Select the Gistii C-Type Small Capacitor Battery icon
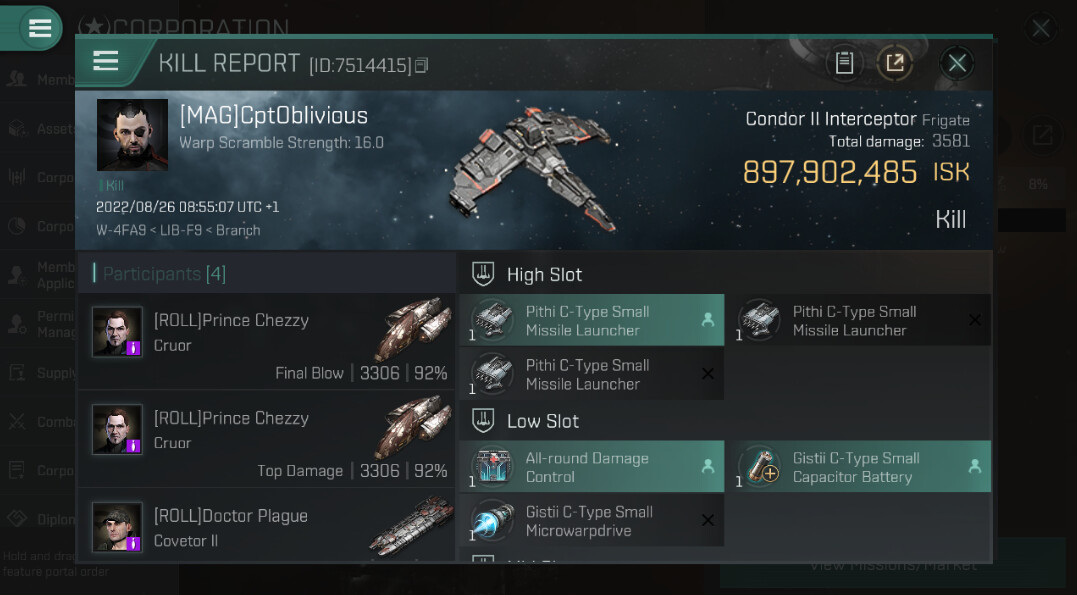Viewport: 1077px width, 595px height. (x=760, y=467)
